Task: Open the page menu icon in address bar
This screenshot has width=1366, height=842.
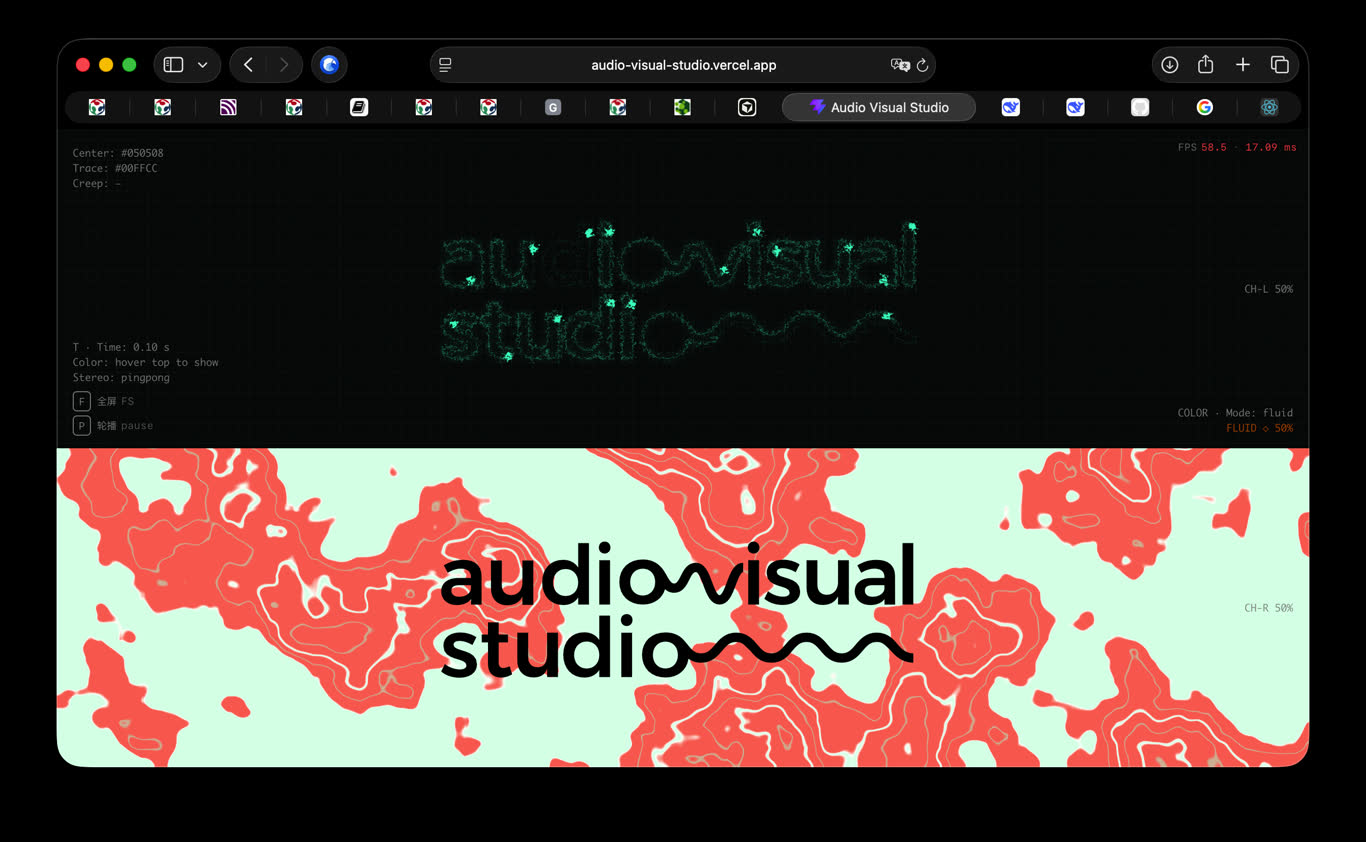Action: coord(446,65)
